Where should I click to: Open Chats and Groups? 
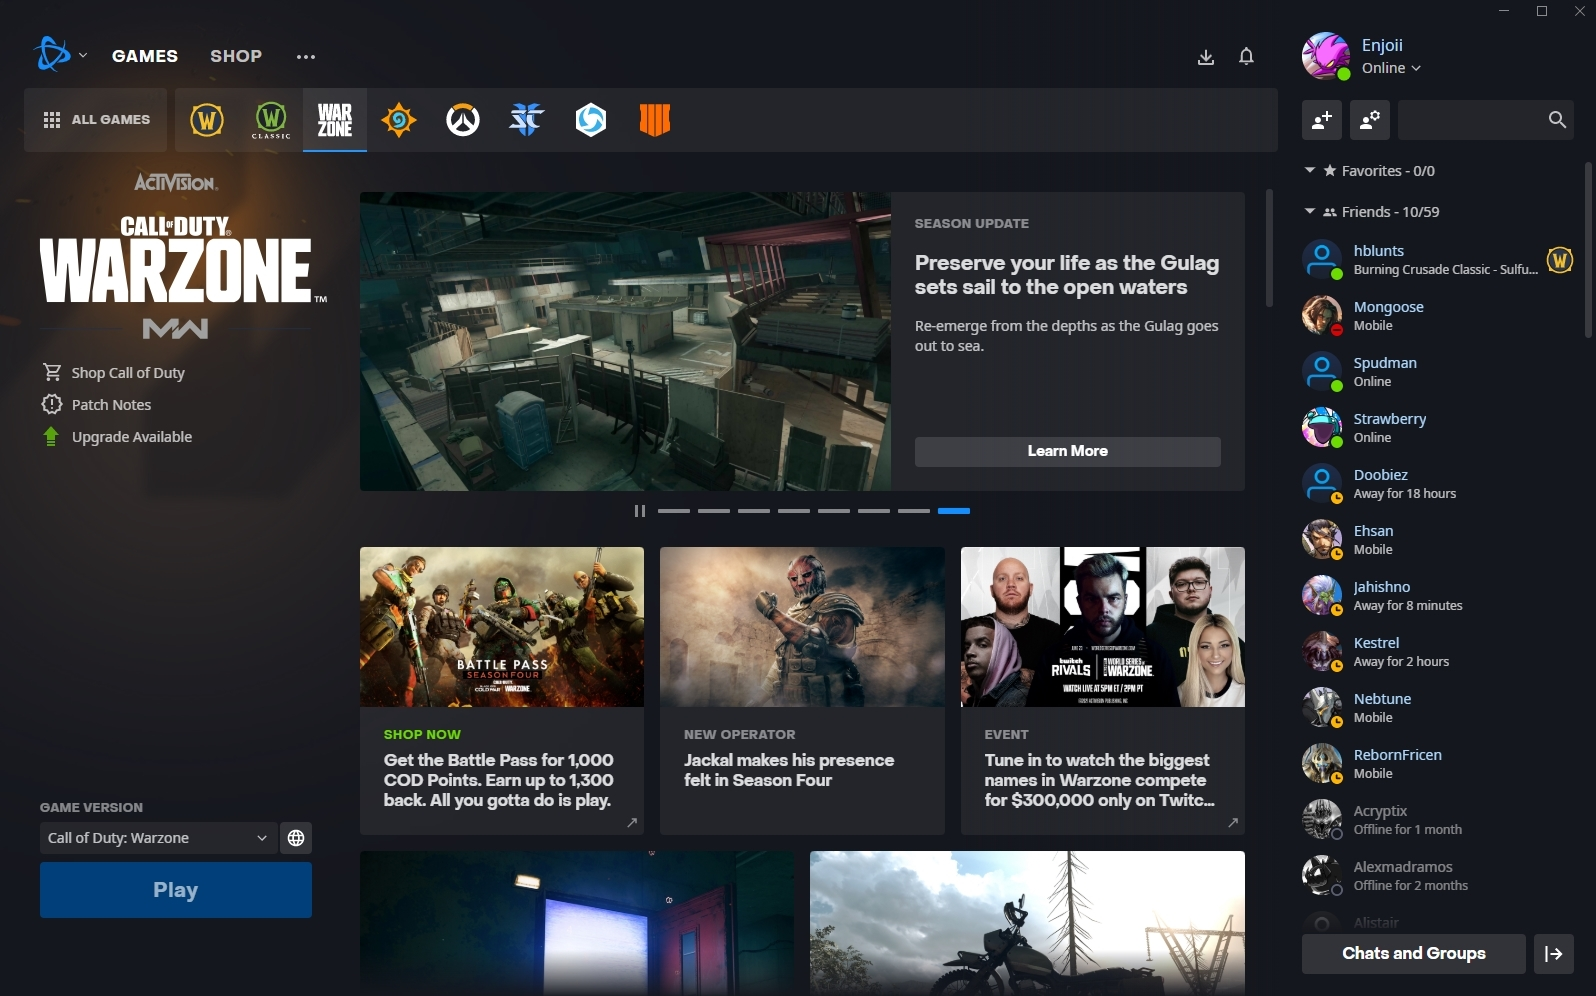click(x=1414, y=954)
